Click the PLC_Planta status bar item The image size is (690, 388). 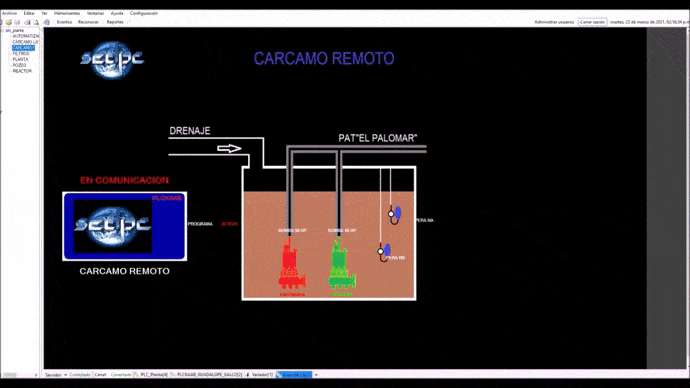coord(151,375)
